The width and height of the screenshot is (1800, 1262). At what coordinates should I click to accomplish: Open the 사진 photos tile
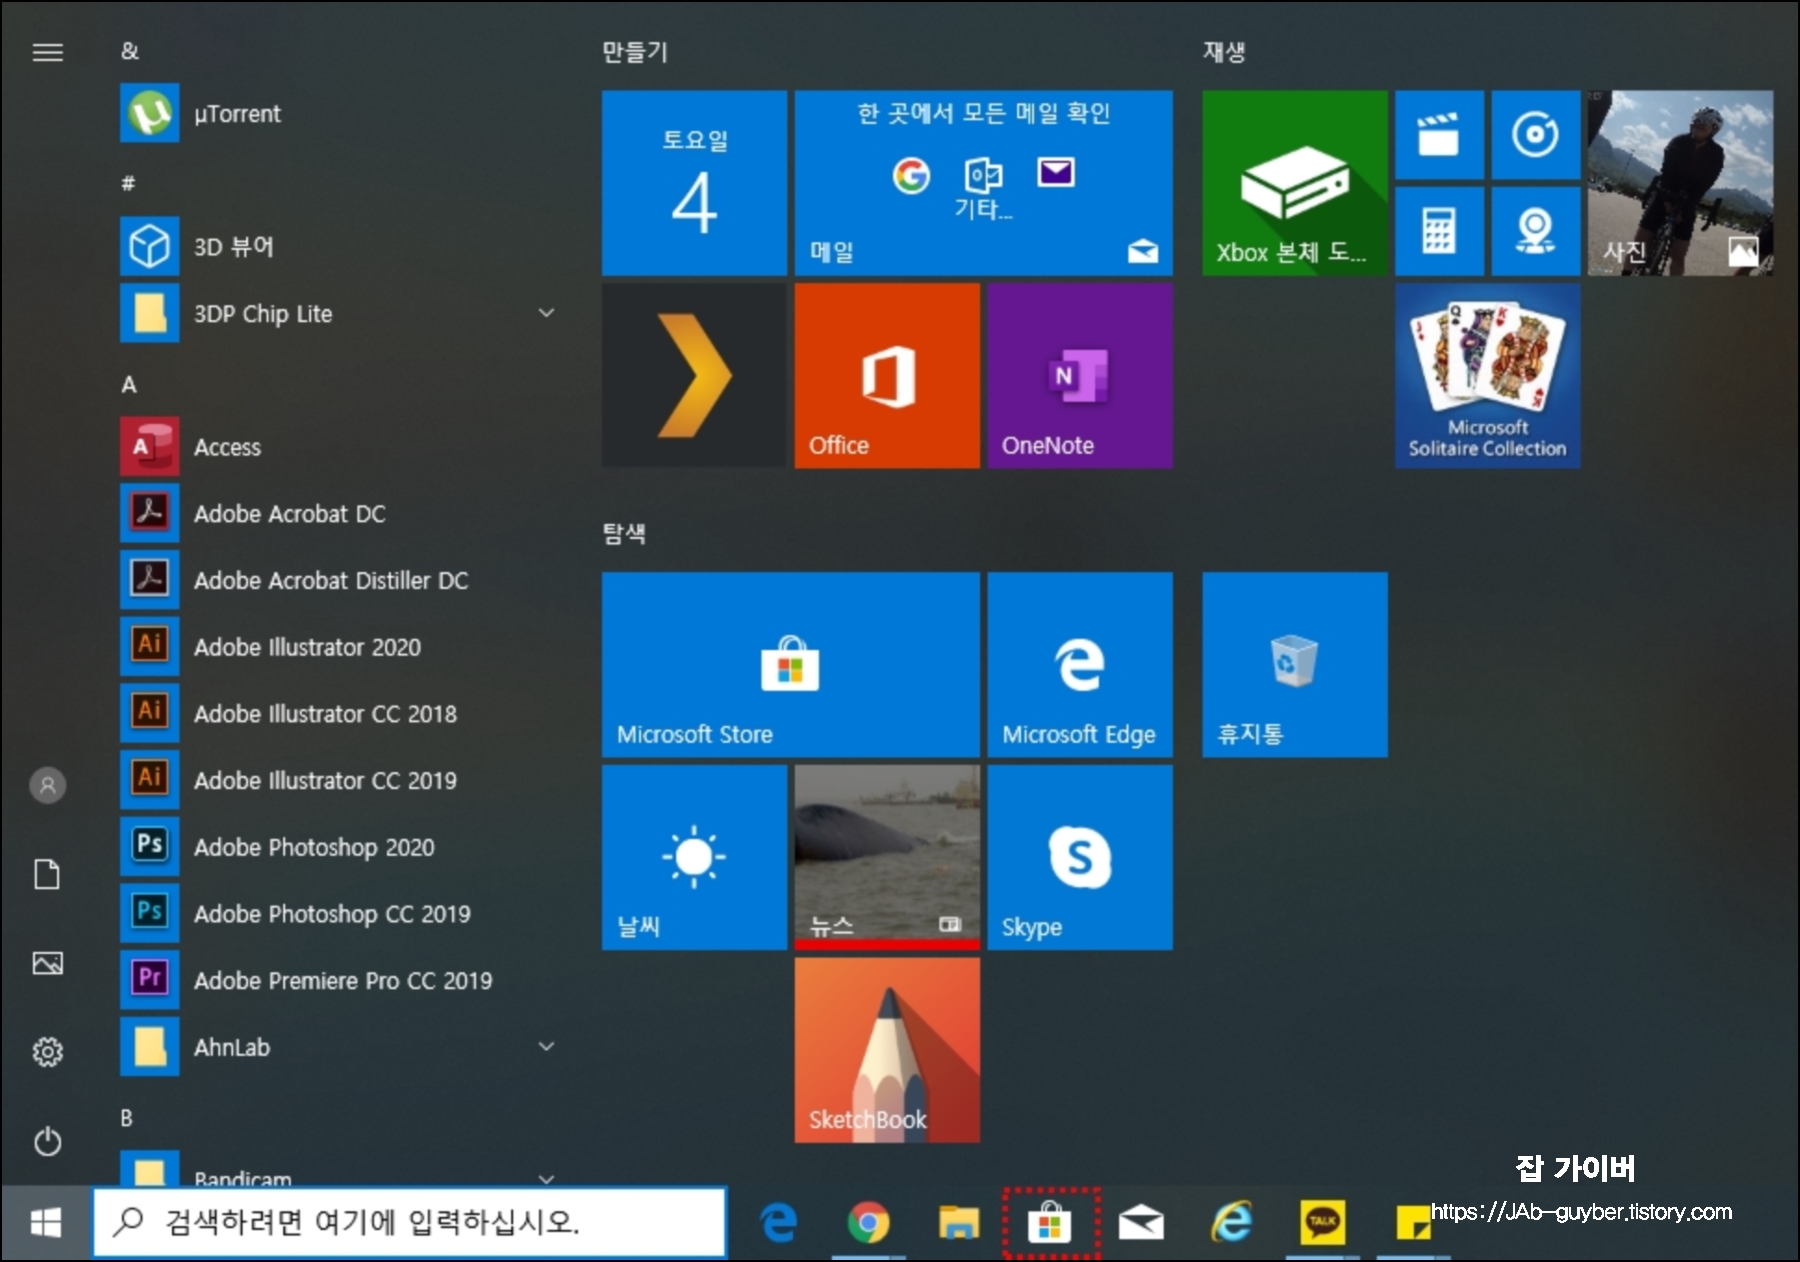pyautogui.click(x=1680, y=183)
